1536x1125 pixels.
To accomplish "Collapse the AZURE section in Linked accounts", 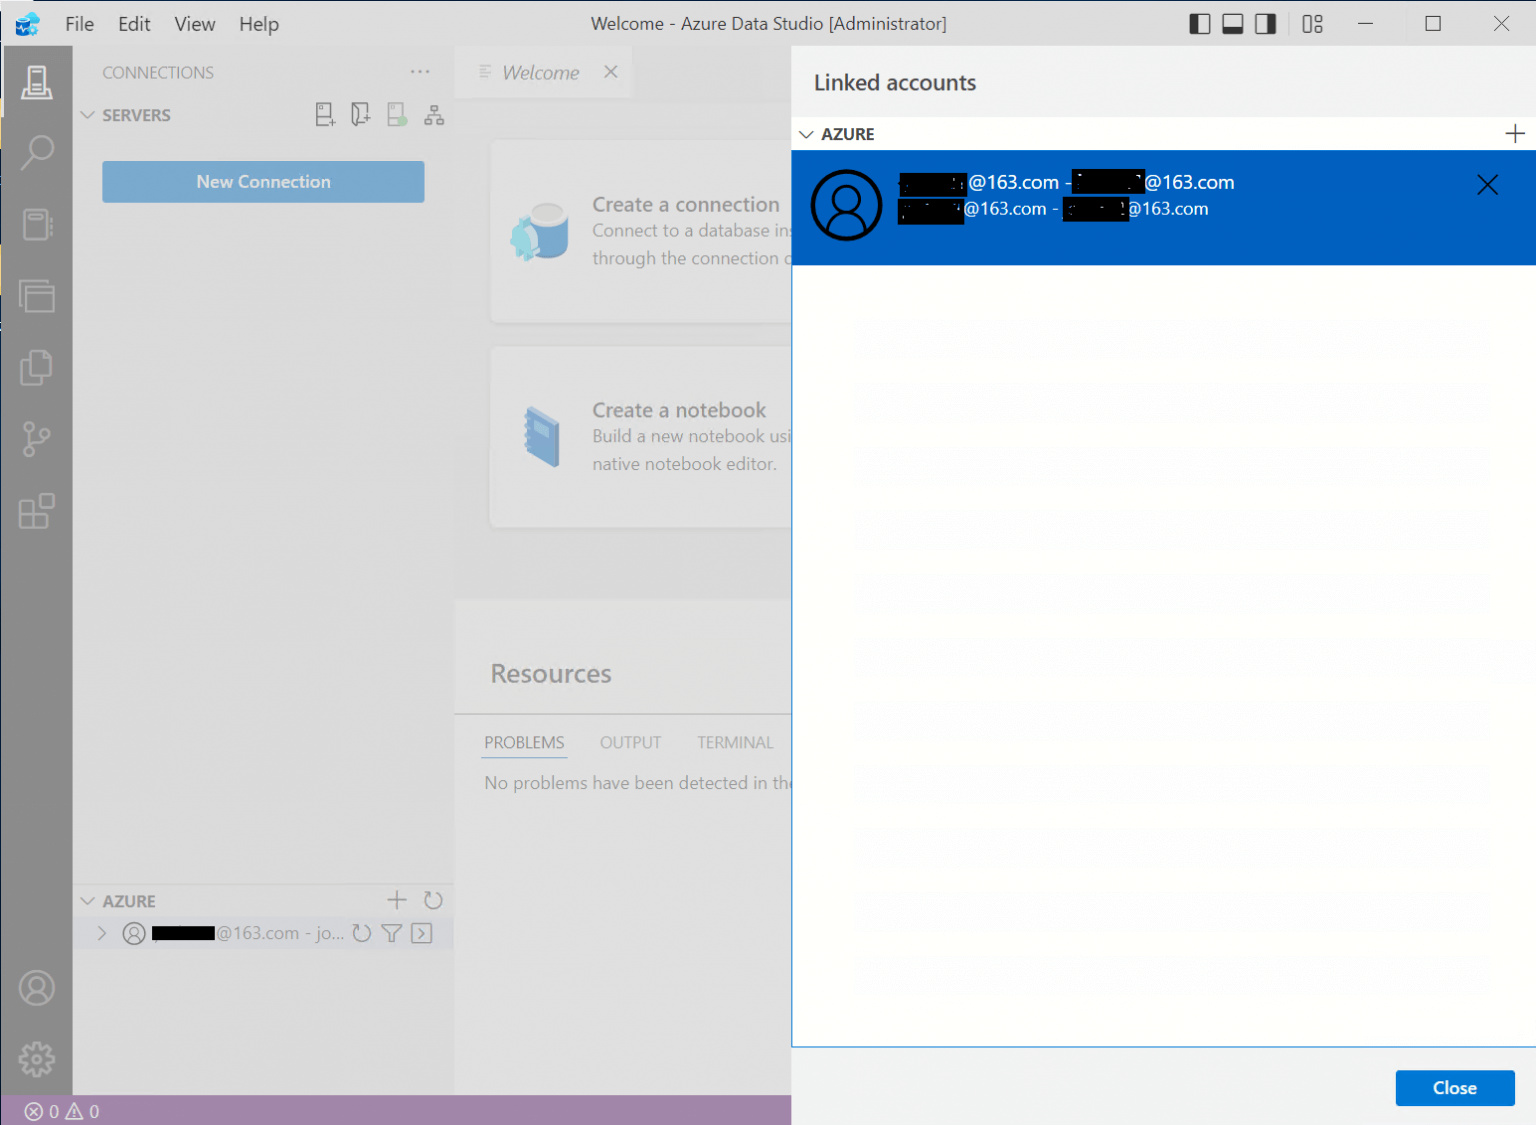I will pyautogui.click(x=806, y=134).
